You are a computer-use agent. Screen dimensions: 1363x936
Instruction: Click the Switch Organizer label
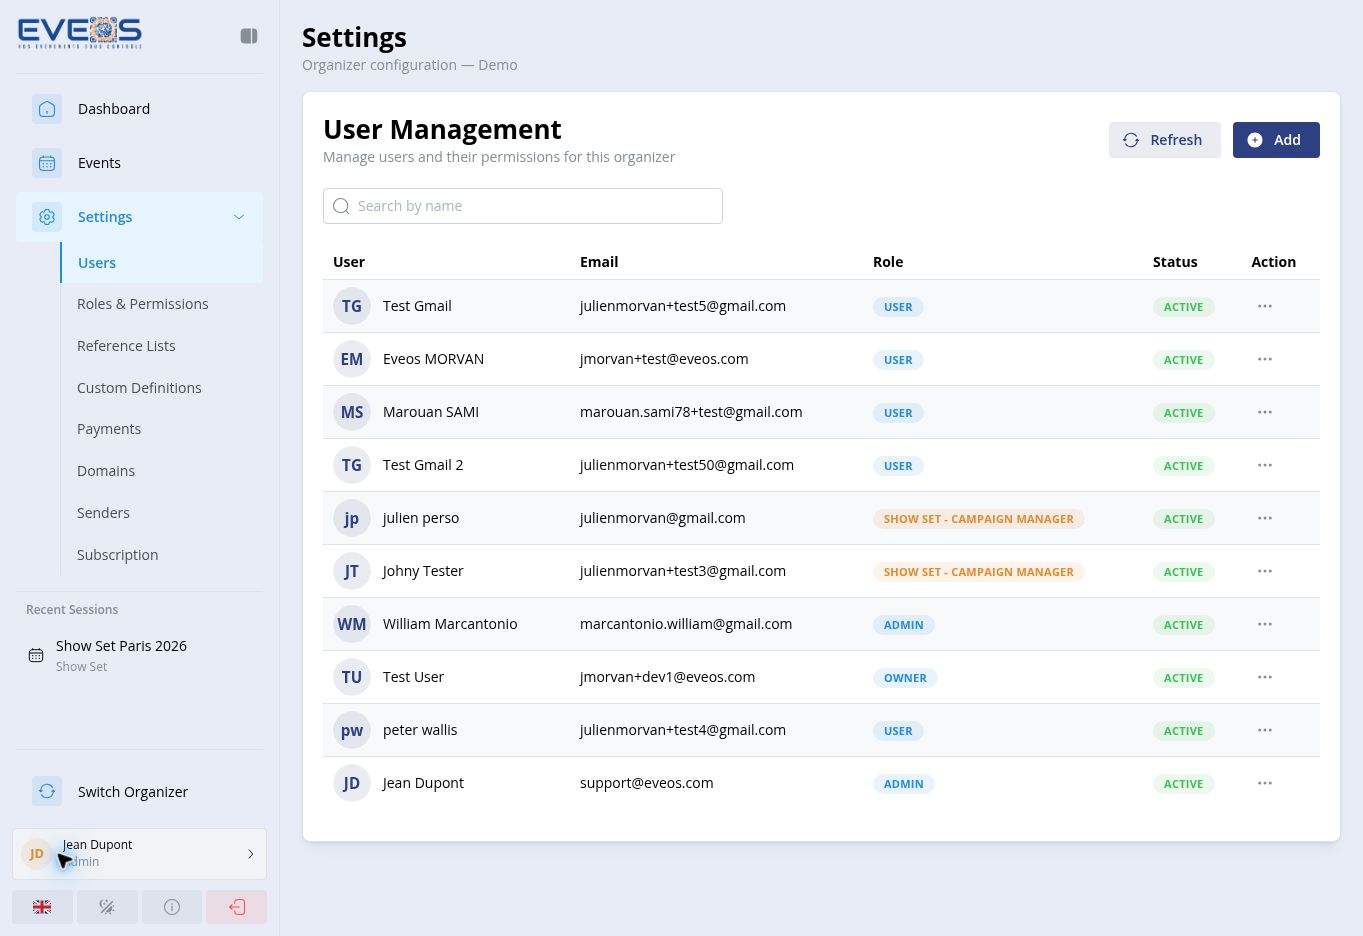[133, 792]
